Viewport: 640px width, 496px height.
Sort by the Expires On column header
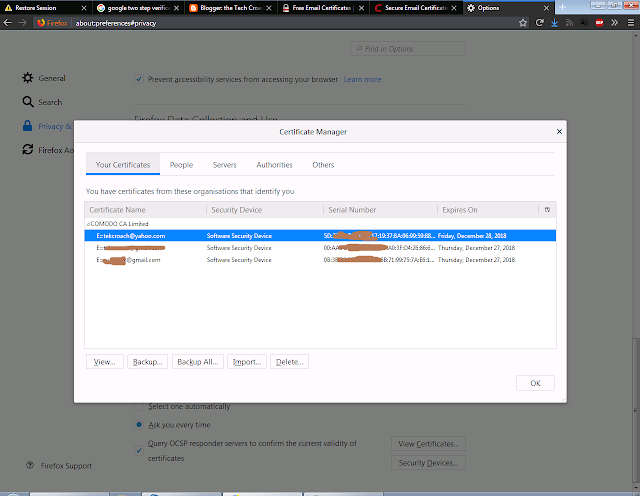point(488,210)
